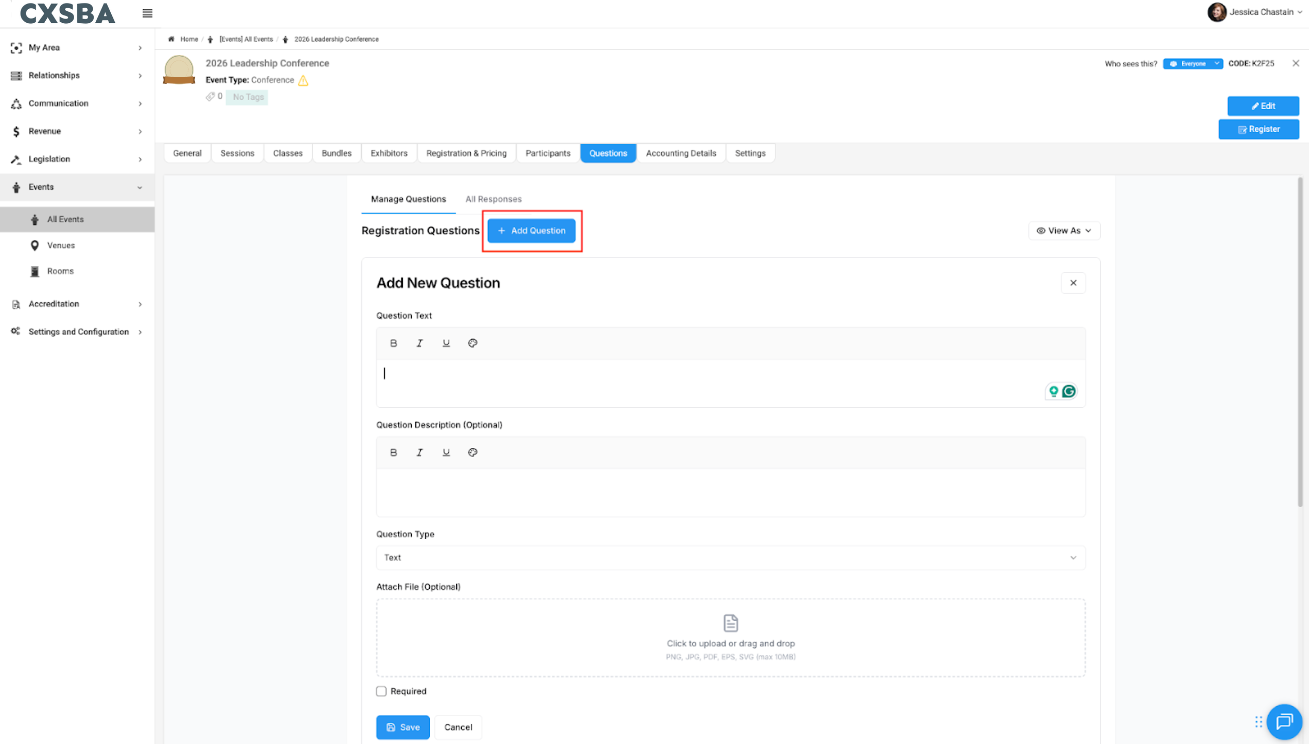This screenshot has width=1309, height=744.
Task: Click Italic icon in Question Description toolbar
Action: (420, 452)
